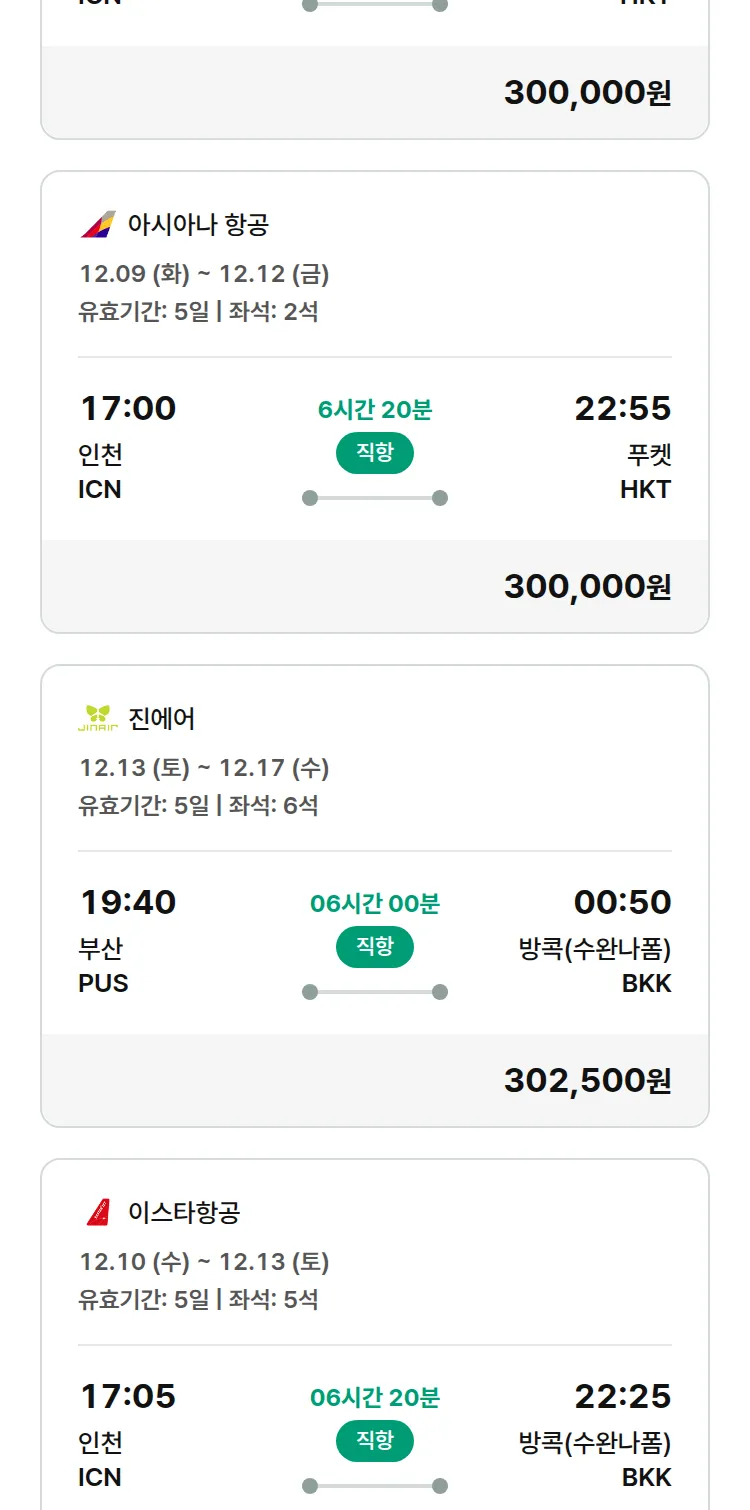
Task: Click the Jin Air butterfly logo
Action: (98, 718)
